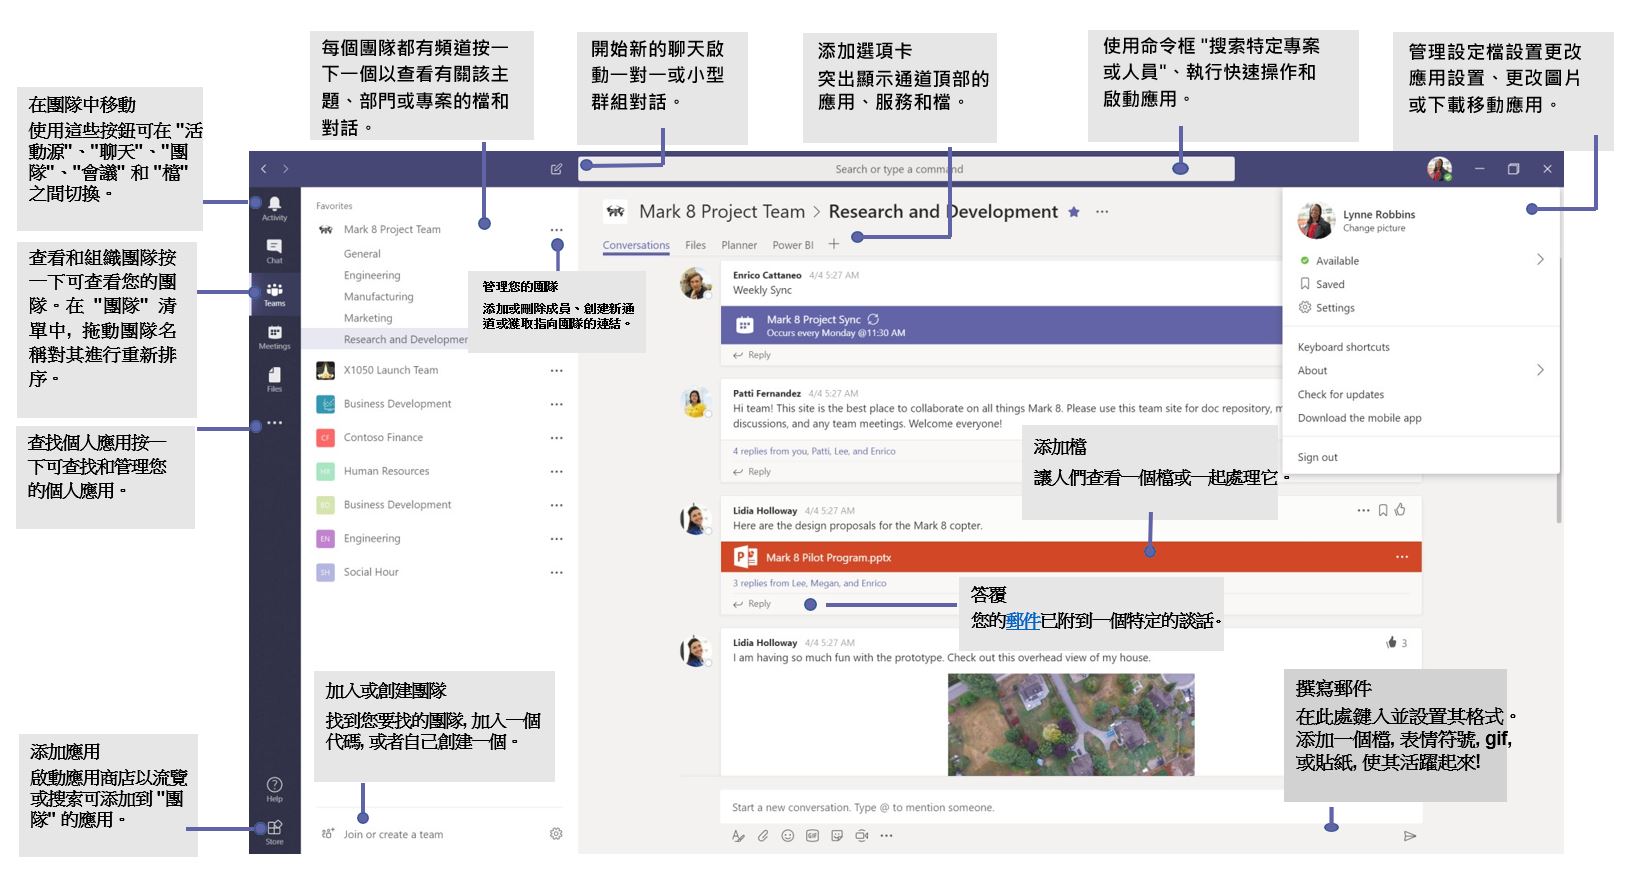Add a new tab with the plus icon
Viewport: 1634px width, 872px height.
tap(834, 244)
